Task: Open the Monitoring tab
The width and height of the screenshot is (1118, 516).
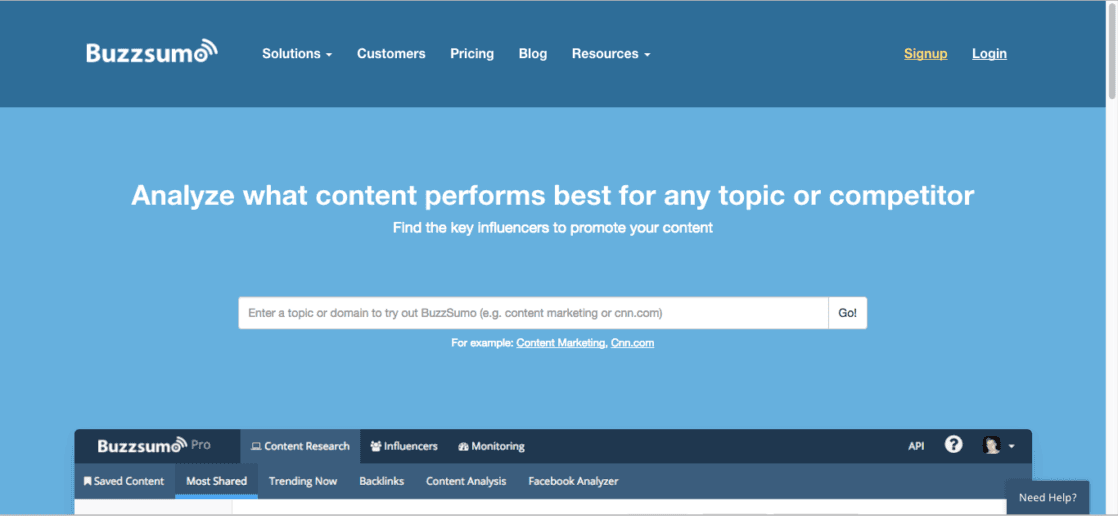Action: pos(491,446)
